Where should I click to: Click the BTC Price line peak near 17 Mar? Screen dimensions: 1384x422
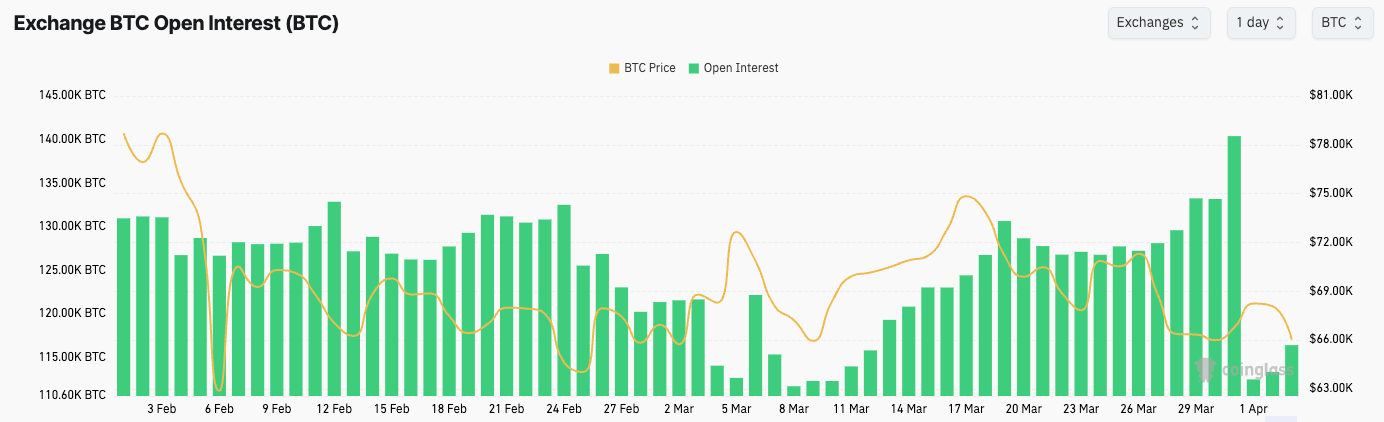coord(966,197)
